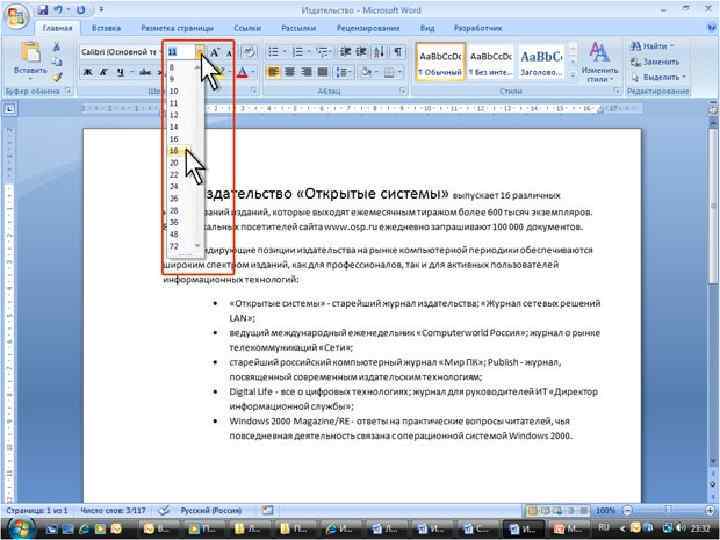Image resolution: width=720 pixels, height=540 pixels.
Task: Apply the Заголовок (Heading) style
Action: (541, 62)
